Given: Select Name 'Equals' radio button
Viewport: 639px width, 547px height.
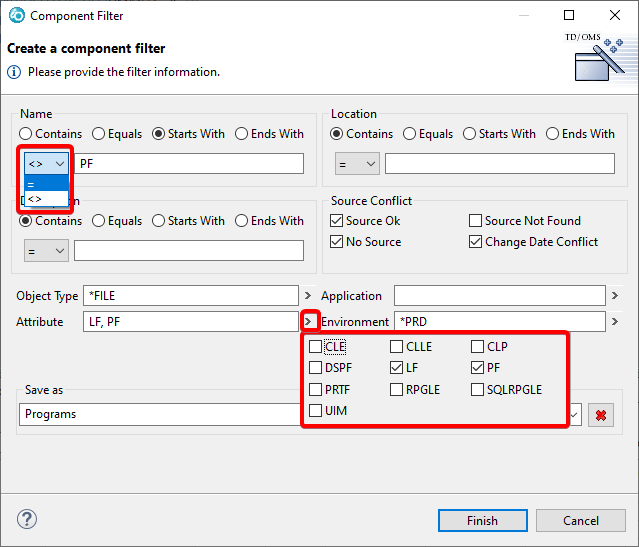Looking at the screenshot, I should click(99, 134).
